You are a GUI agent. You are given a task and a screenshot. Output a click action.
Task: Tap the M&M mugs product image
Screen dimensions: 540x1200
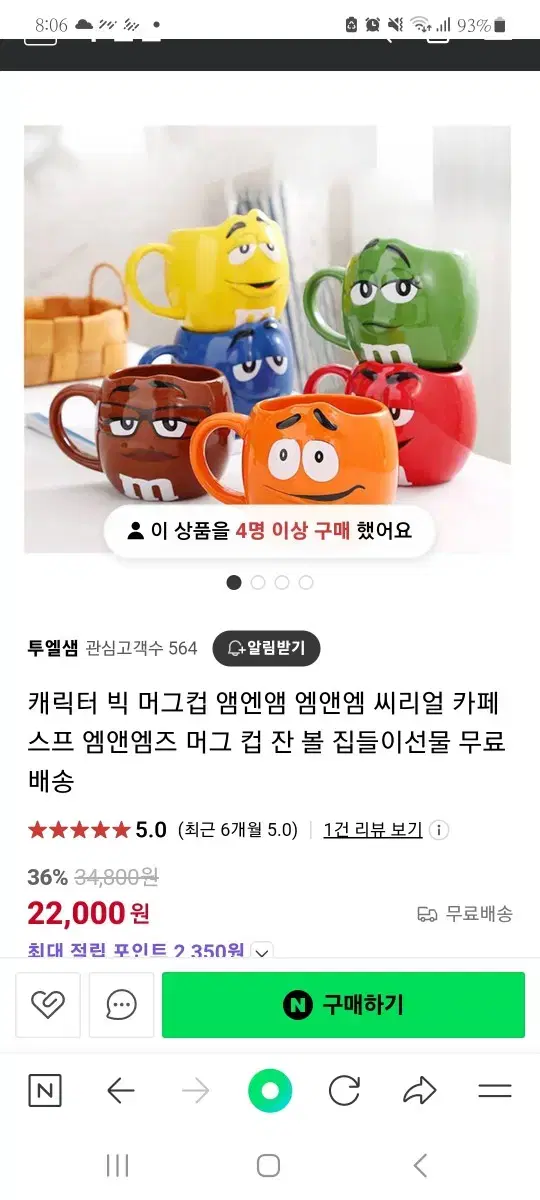click(x=268, y=339)
